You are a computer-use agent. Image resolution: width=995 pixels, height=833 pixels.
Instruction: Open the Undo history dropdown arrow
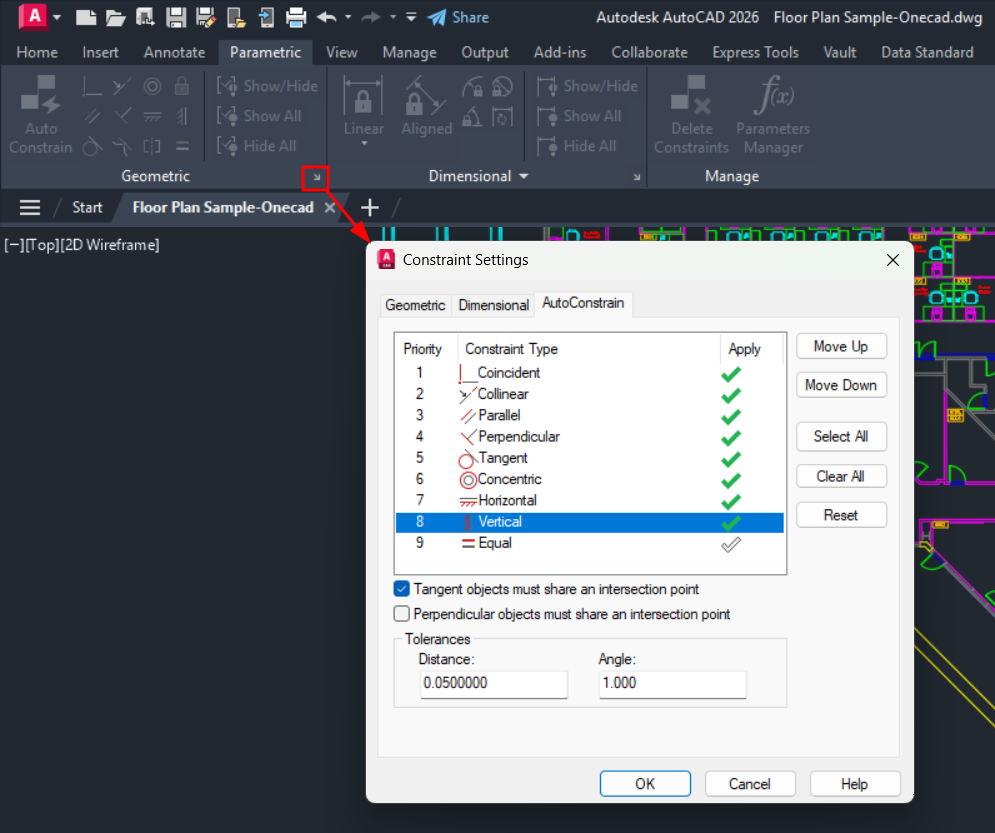pos(348,18)
